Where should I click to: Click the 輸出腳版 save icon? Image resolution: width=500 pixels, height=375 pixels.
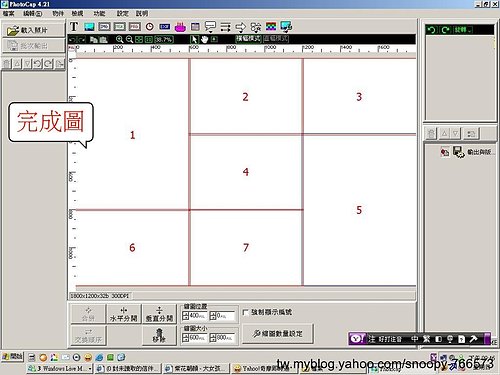458,152
